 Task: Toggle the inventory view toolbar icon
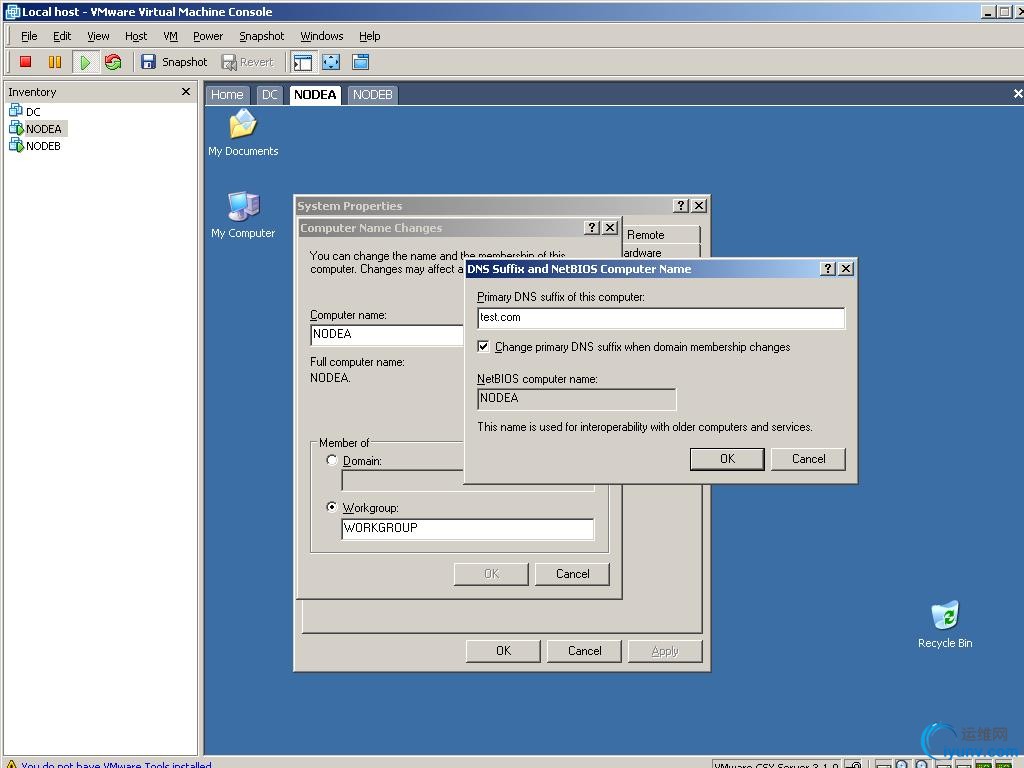pyautogui.click(x=303, y=62)
